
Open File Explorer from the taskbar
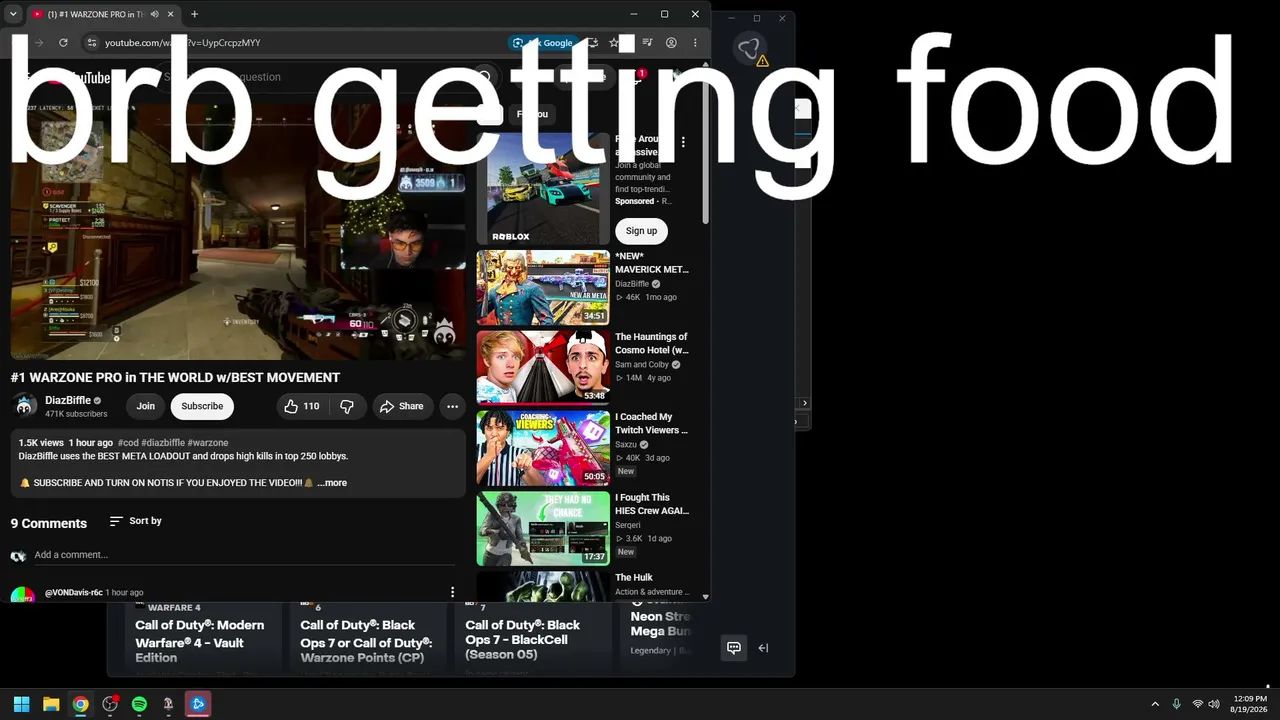[x=51, y=704]
